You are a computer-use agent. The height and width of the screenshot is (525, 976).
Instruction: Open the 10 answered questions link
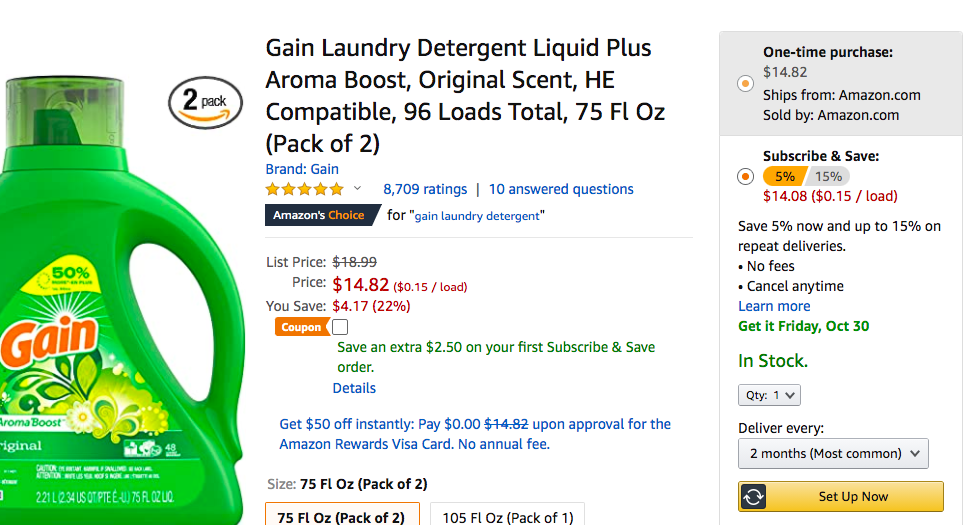click(561, 189)
